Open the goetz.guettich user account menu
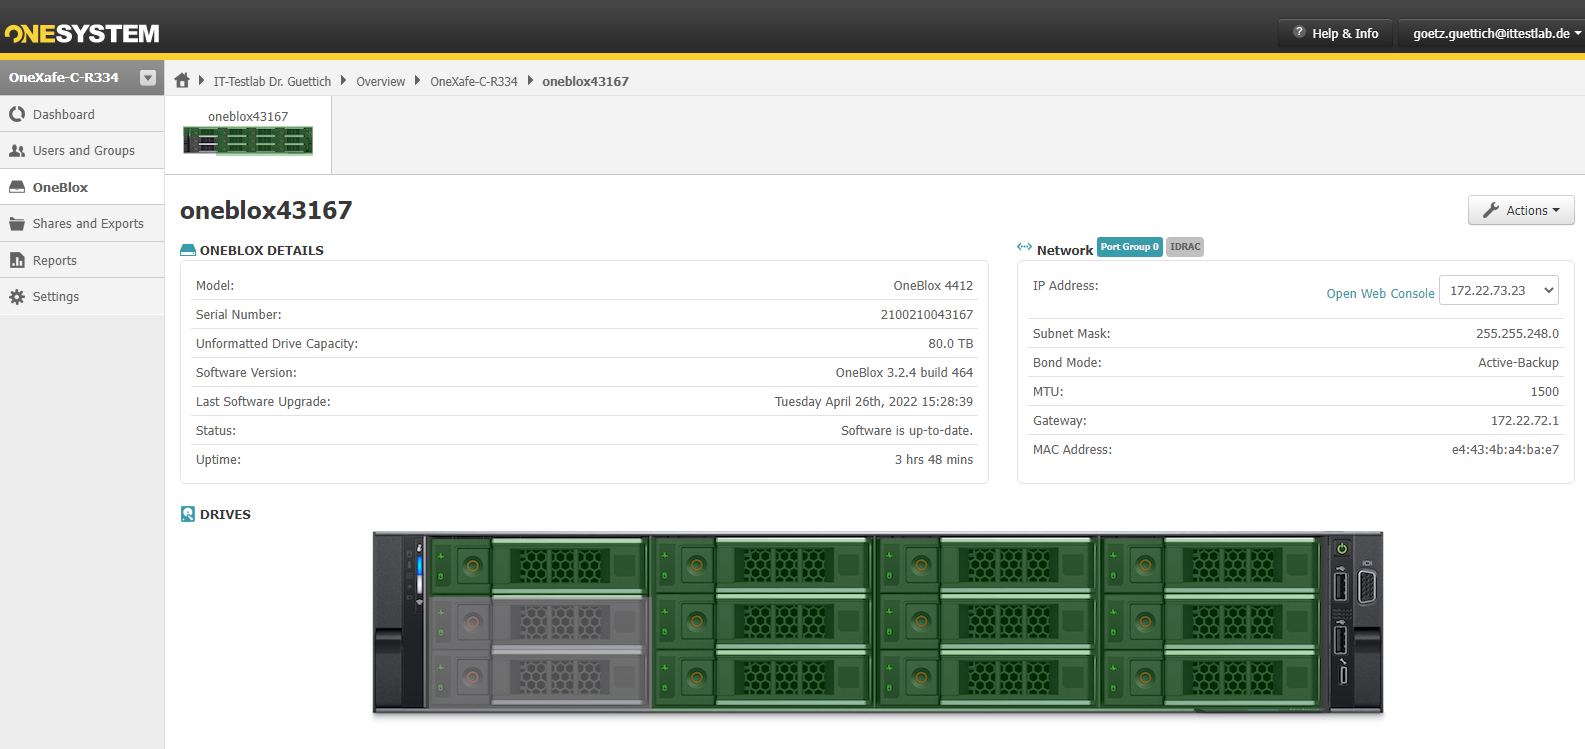This screenshot has height=749, width=1585. (x=1494, y=33)
